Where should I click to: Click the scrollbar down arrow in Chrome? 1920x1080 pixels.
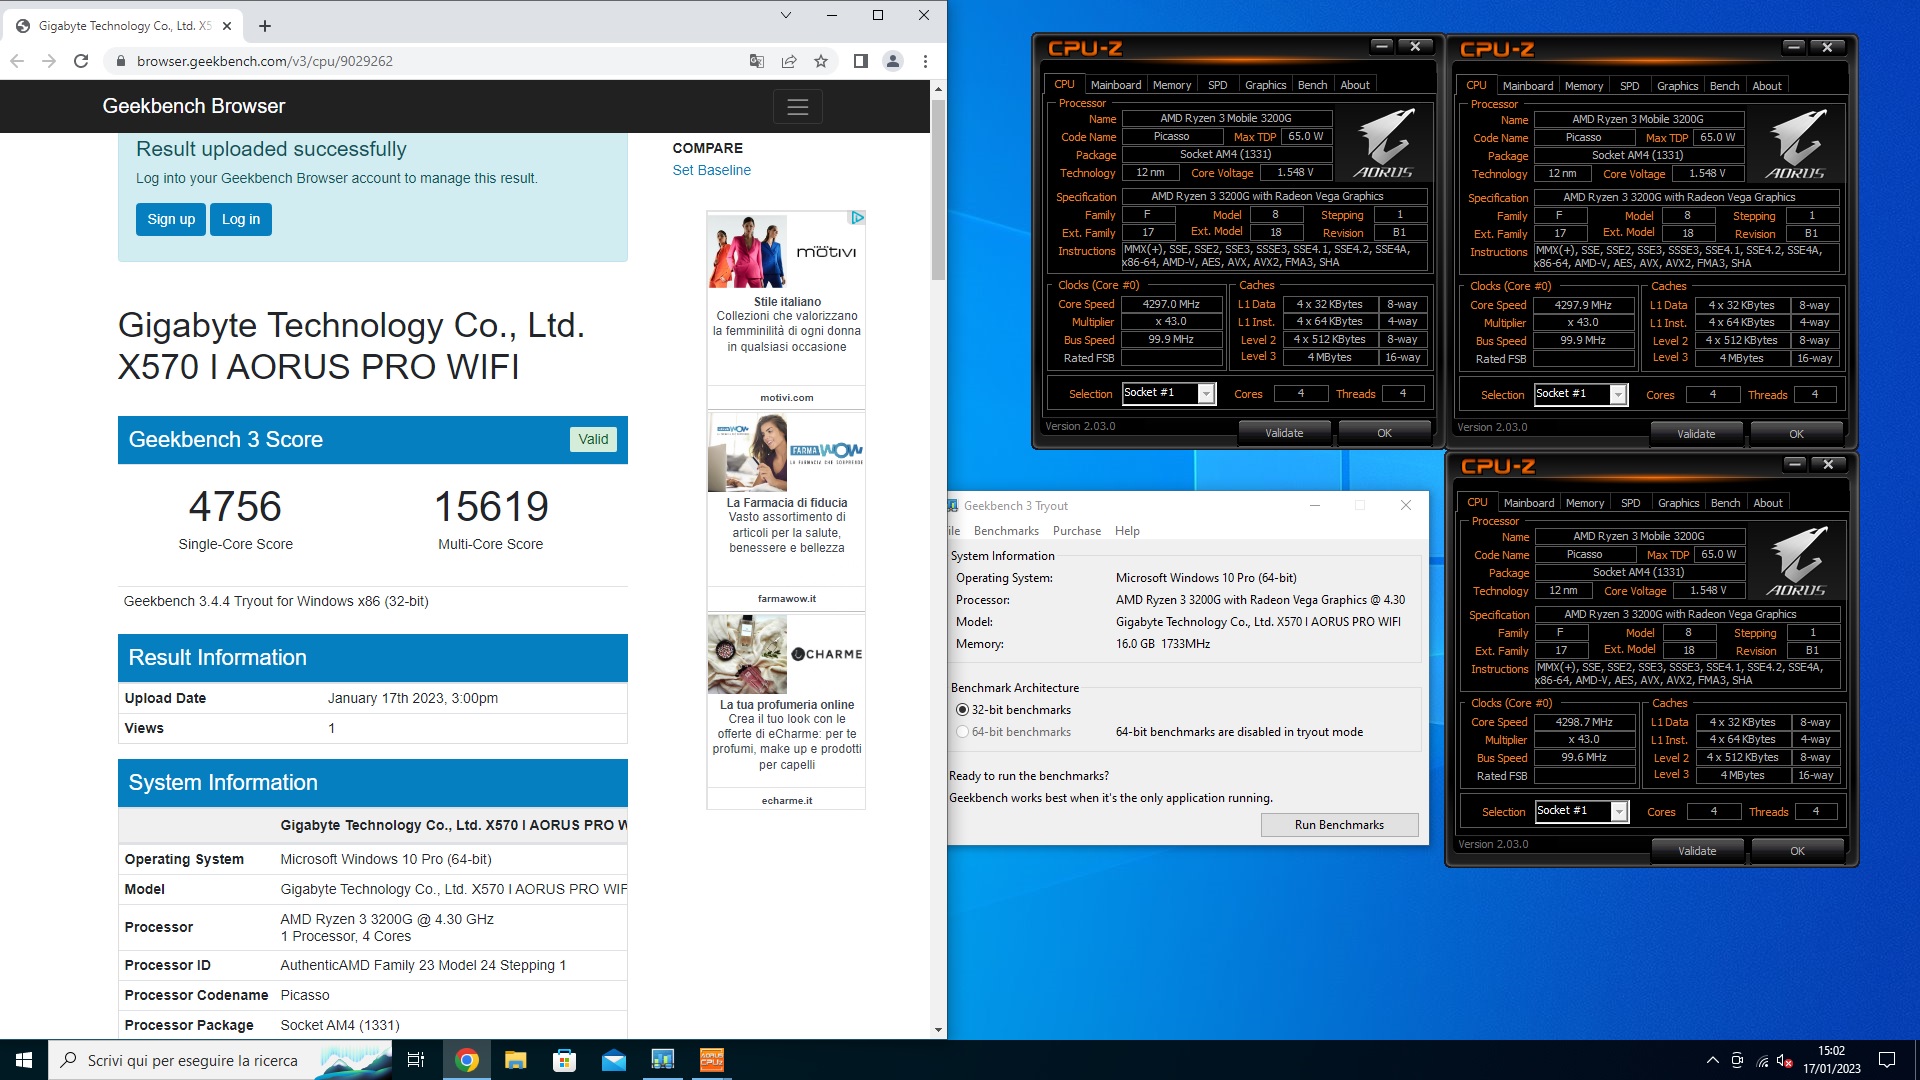coord(938,1029)
